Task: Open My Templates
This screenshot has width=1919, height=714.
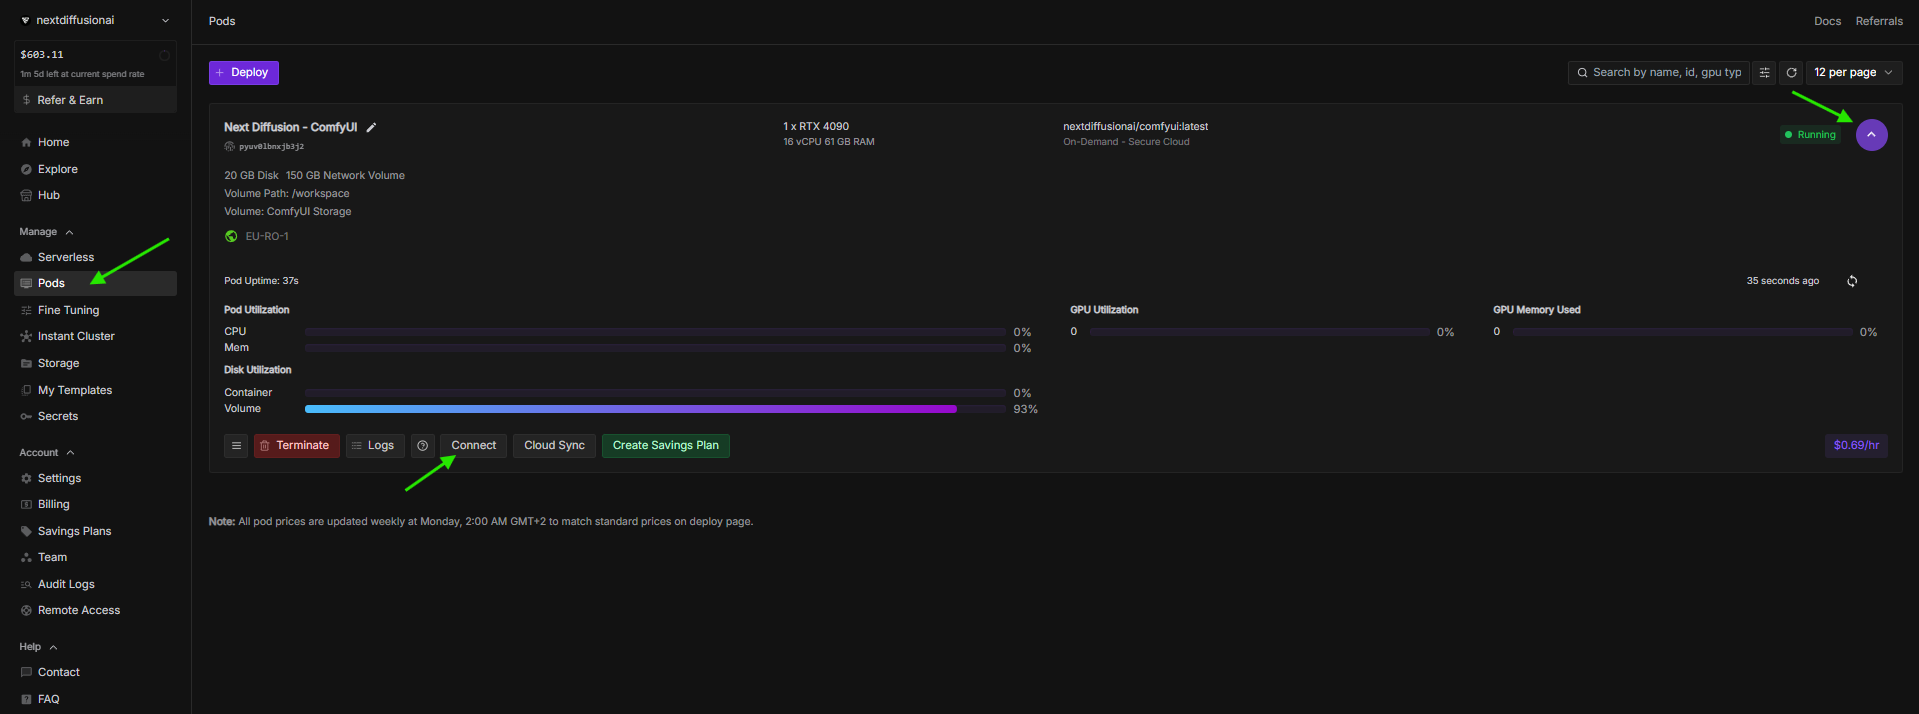Action: [95, 391]
